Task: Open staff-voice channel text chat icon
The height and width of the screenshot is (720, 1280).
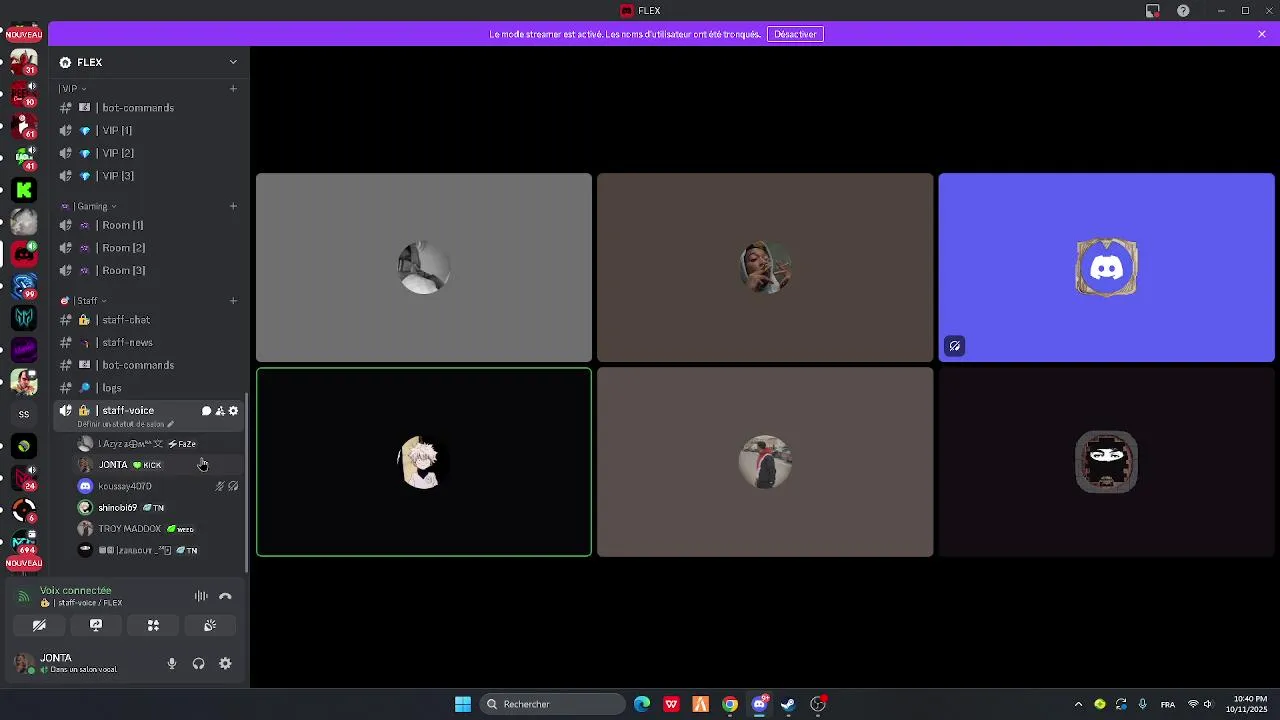Action: click(206, 411)
